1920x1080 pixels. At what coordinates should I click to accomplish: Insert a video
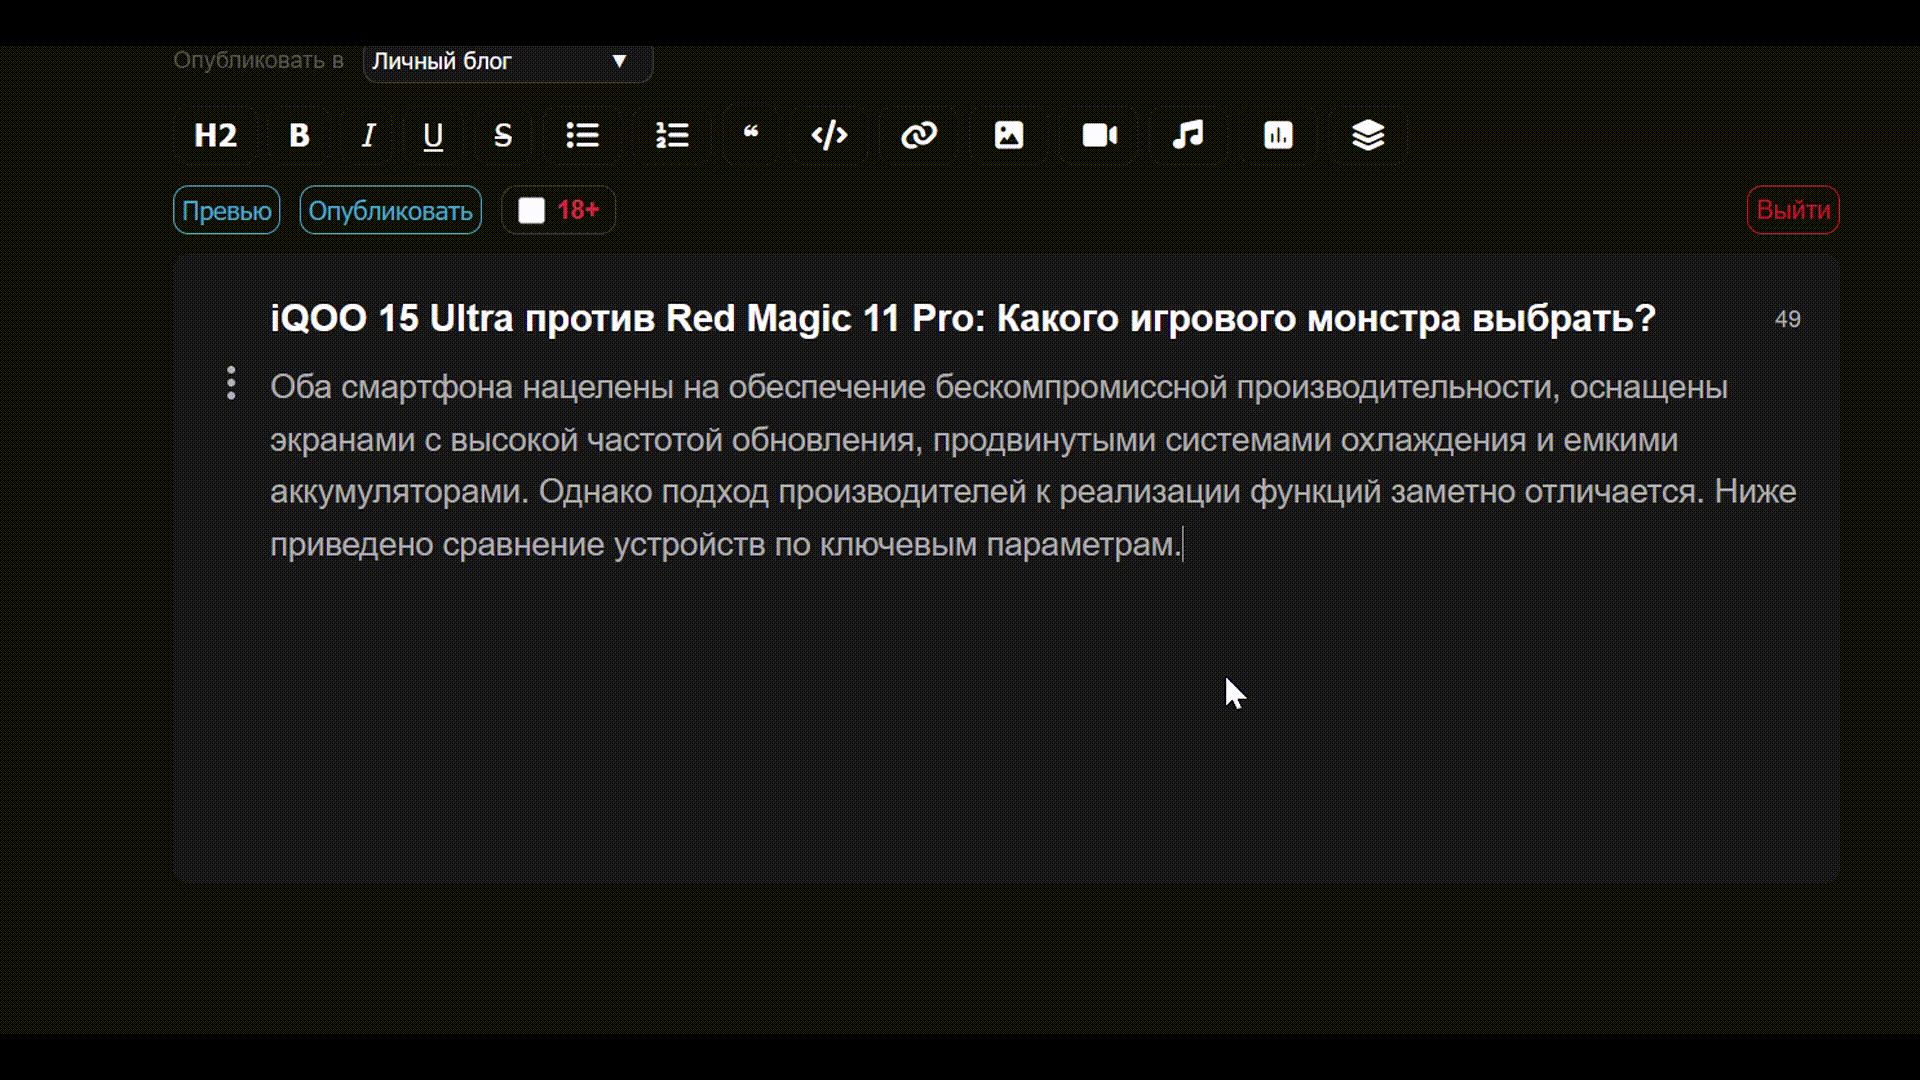[1099, 135]
